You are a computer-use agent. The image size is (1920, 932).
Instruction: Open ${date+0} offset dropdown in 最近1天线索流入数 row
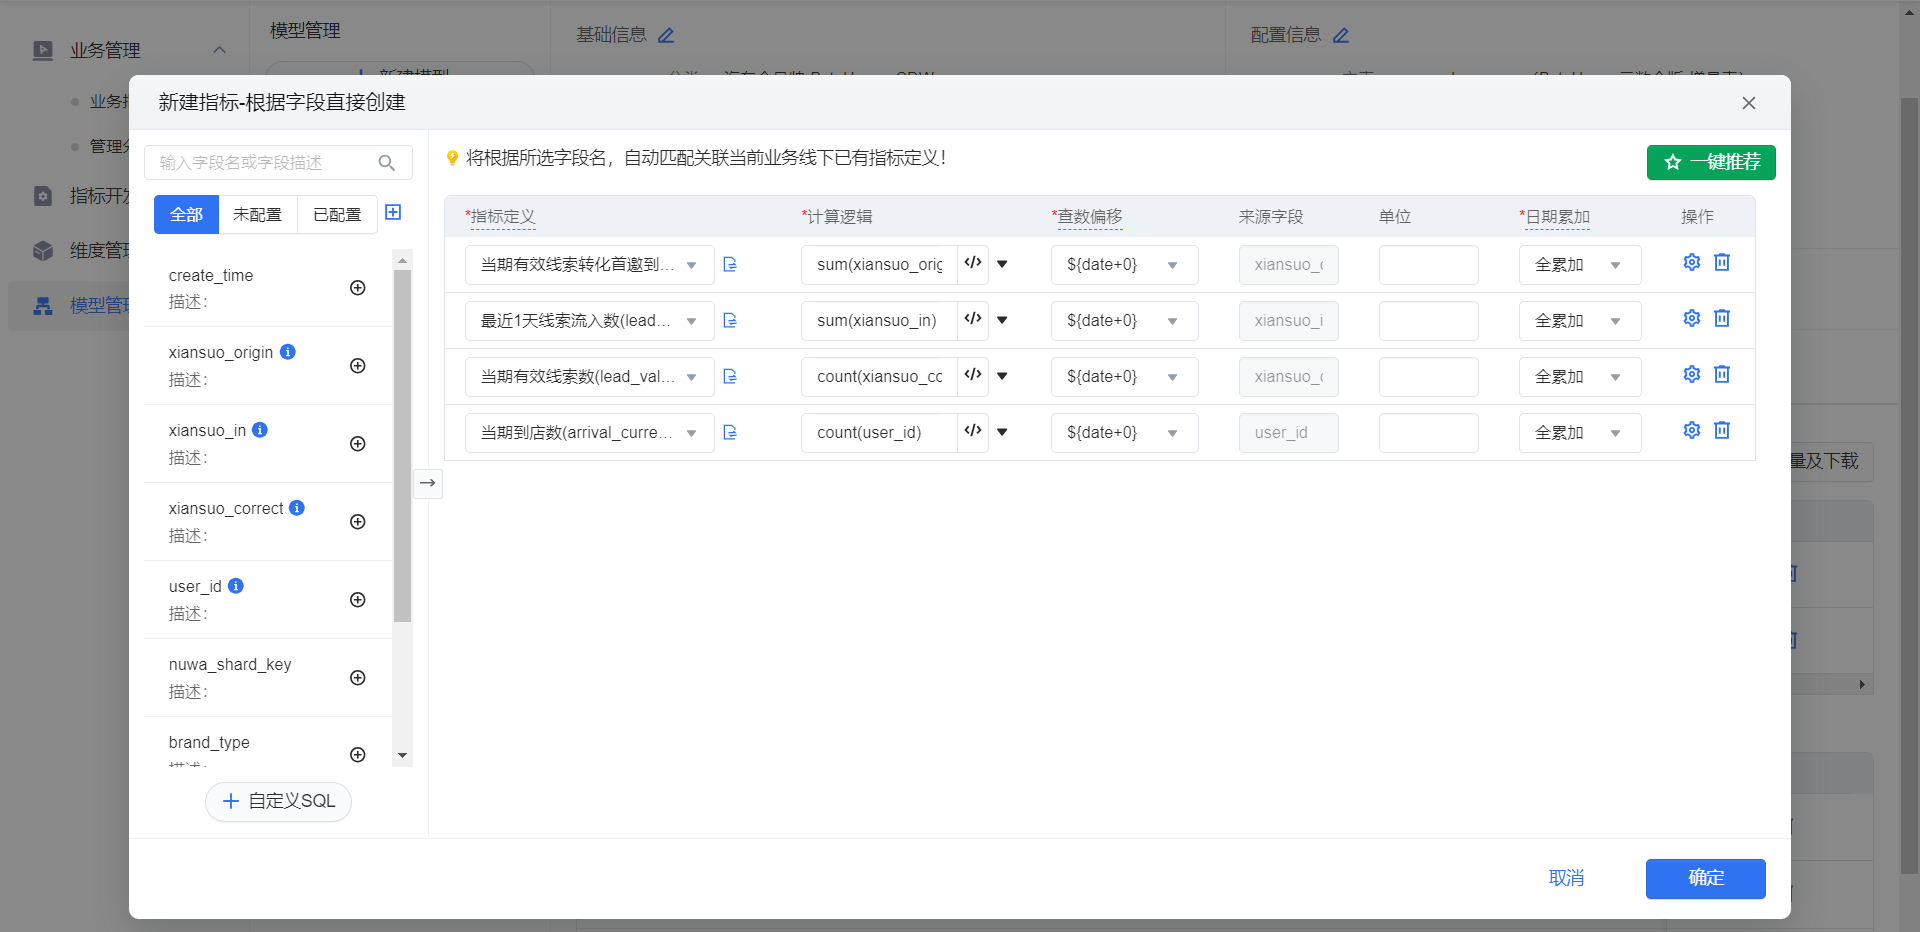[x=1125, y=321]
